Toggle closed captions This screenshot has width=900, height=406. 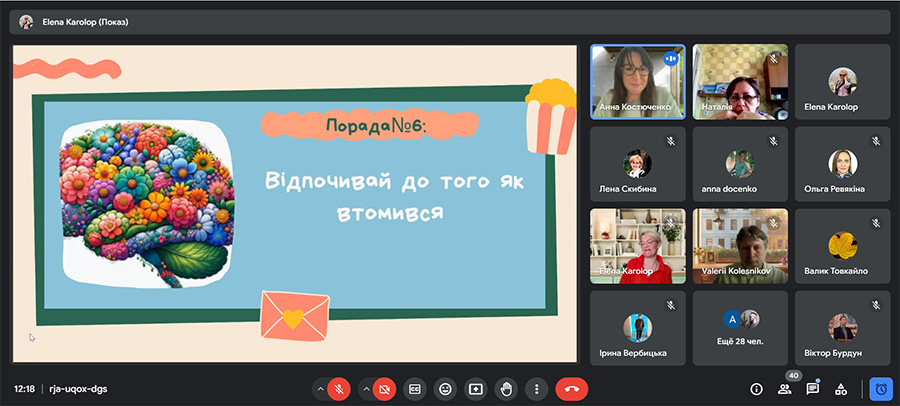[415, 388]
